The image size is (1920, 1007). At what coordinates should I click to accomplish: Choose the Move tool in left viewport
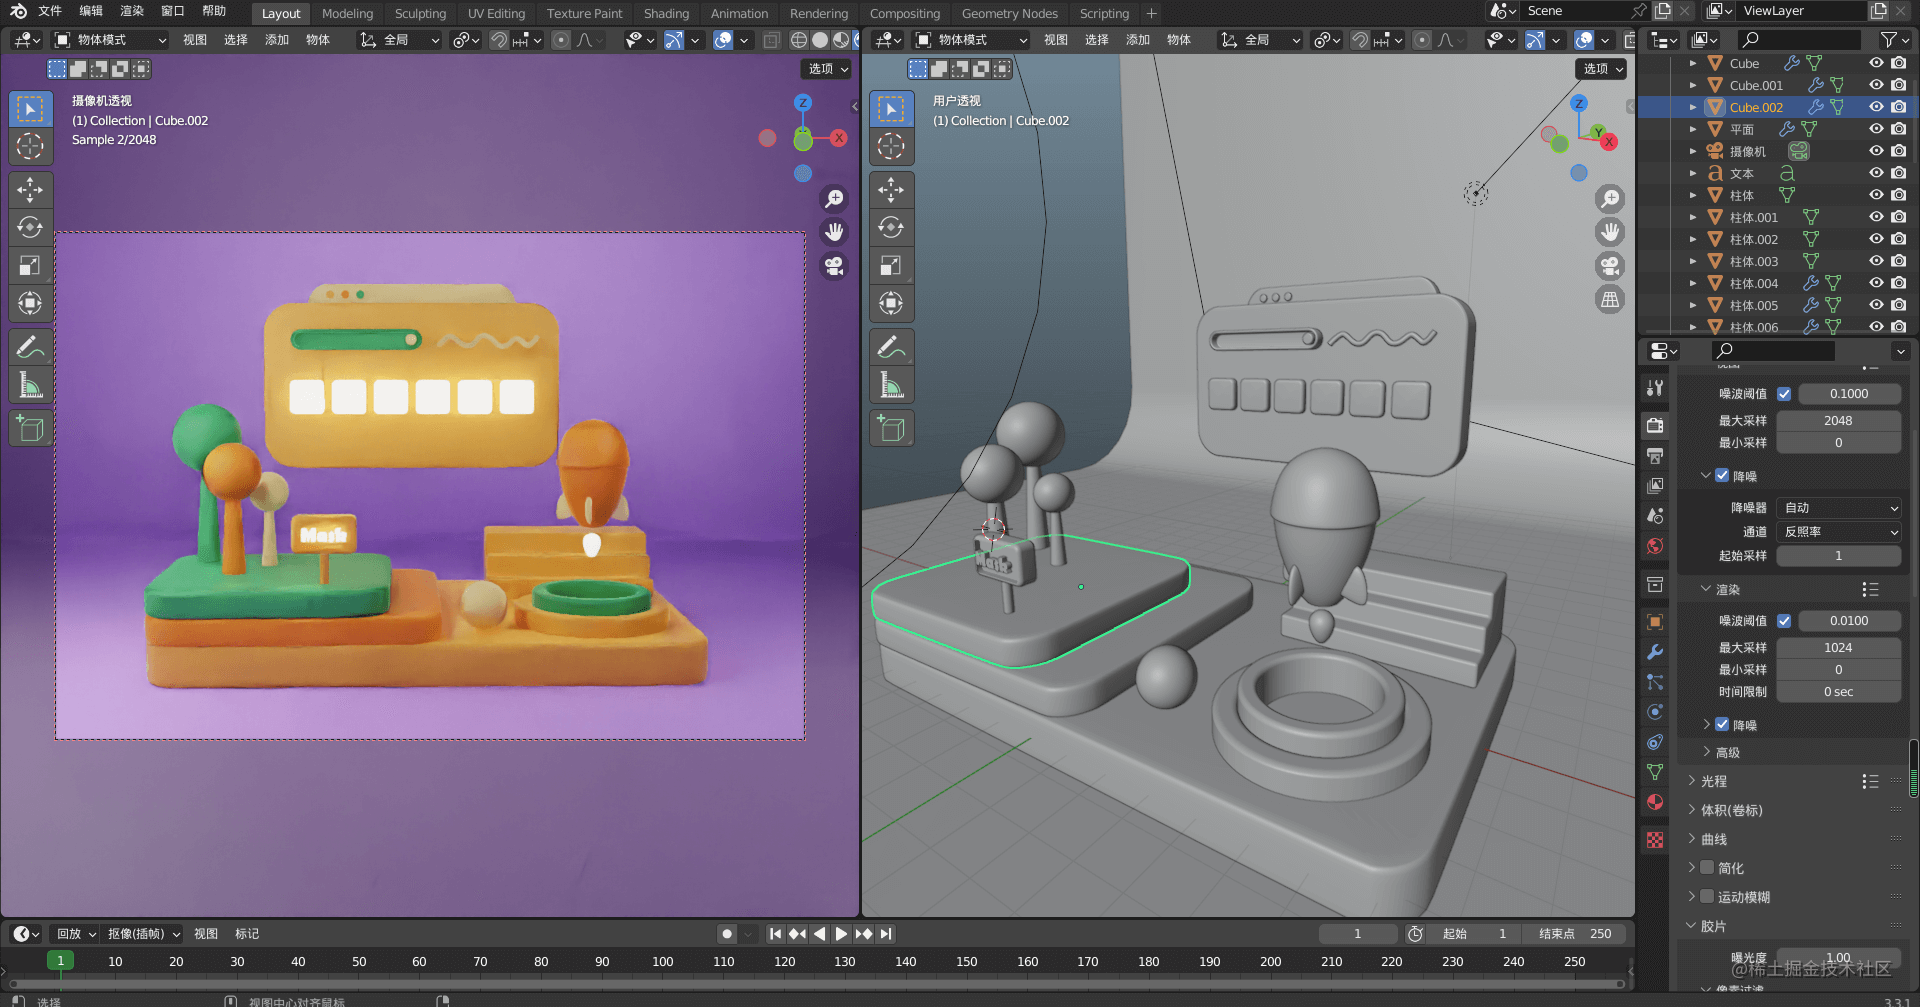pos(30,189)
